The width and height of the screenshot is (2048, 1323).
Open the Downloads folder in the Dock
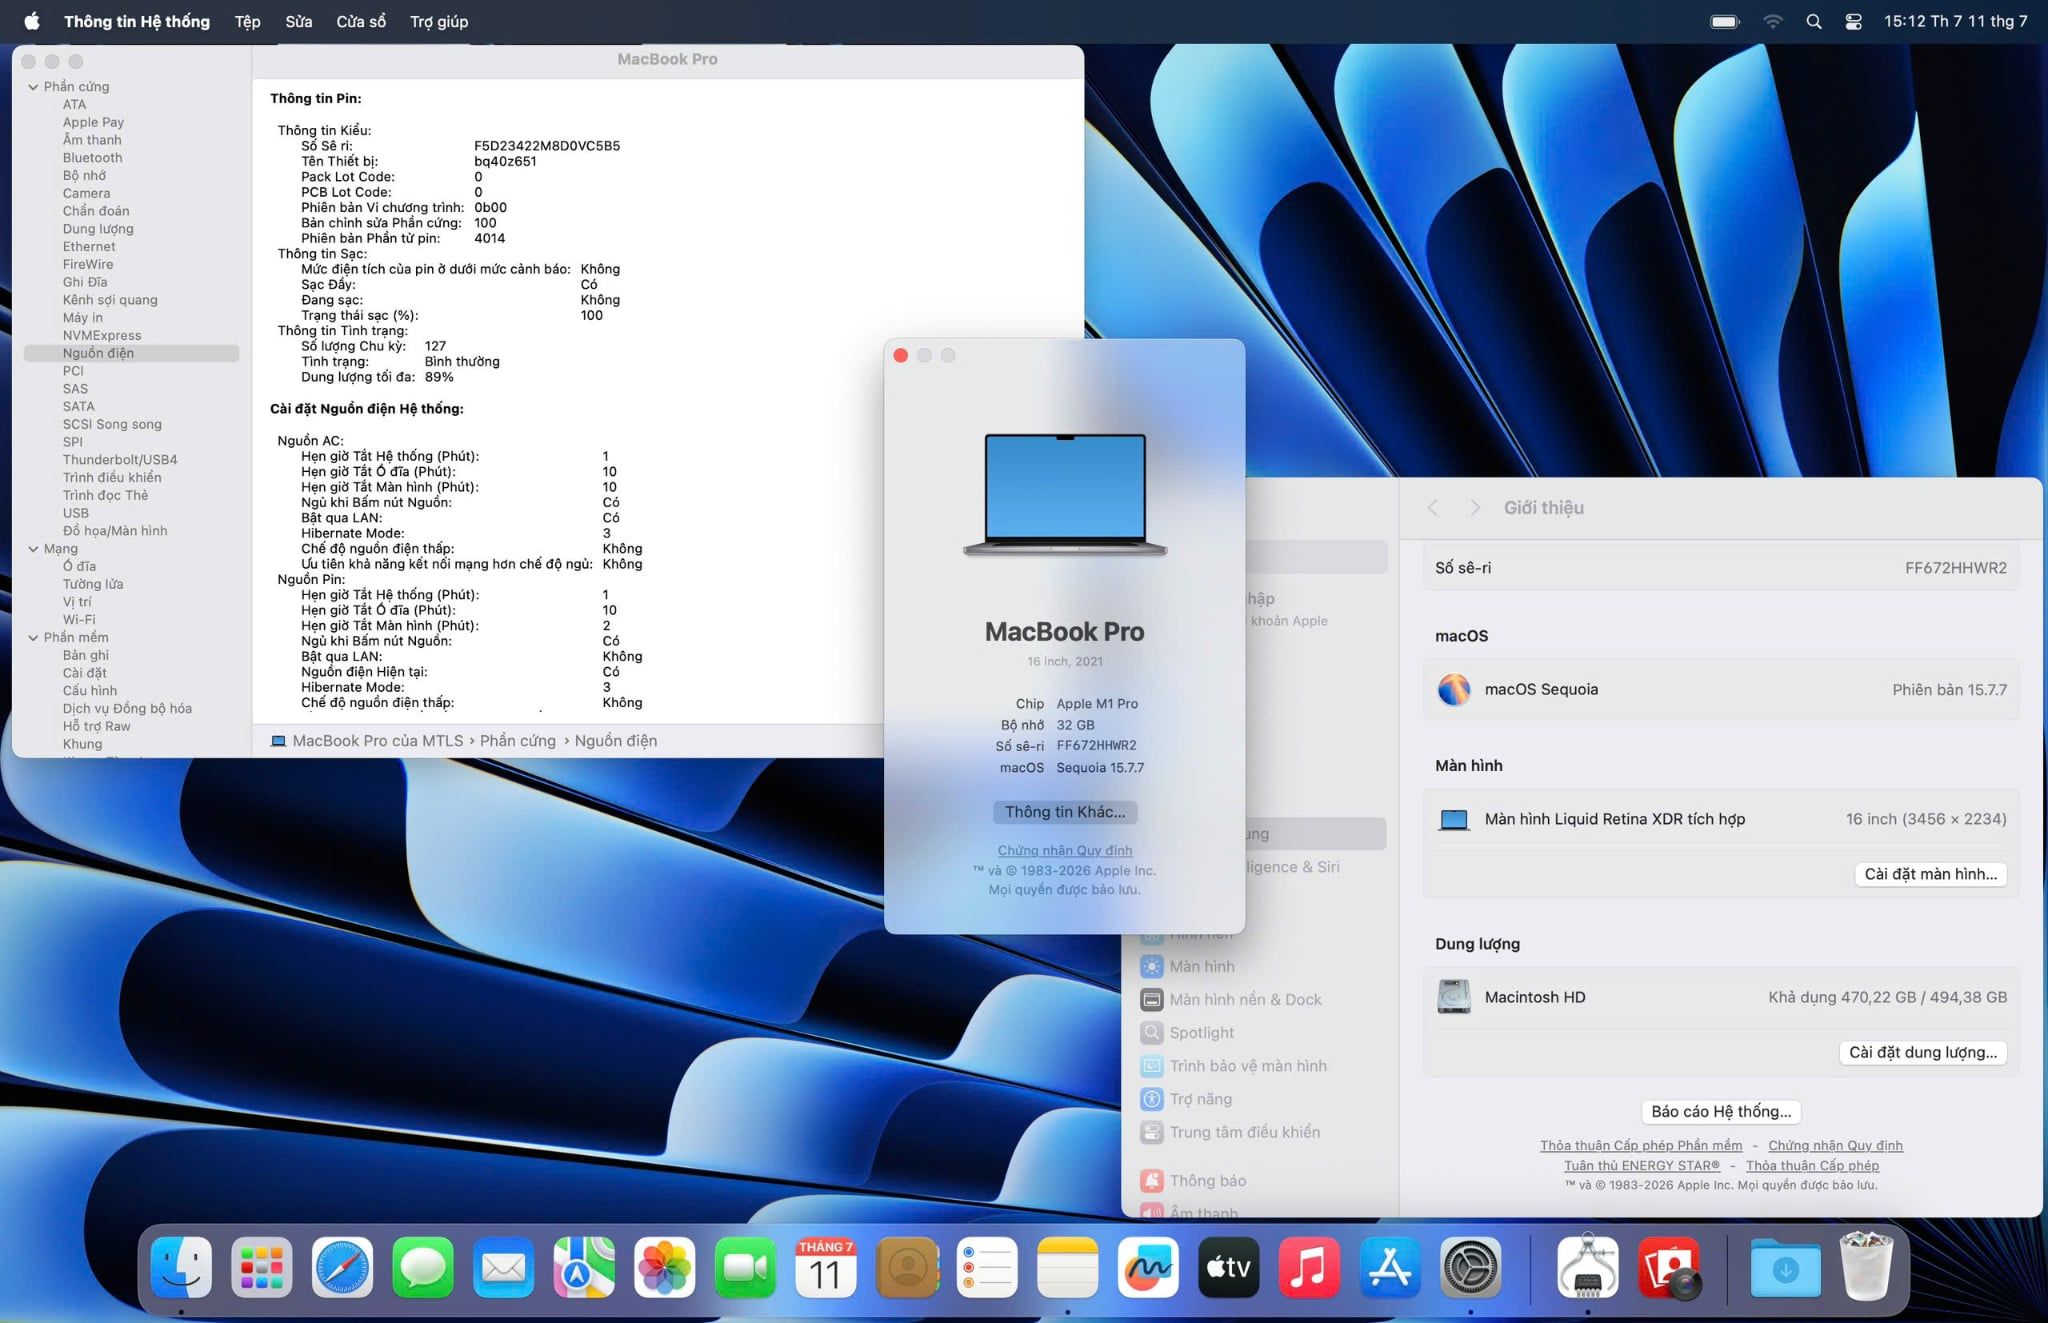1785,1268
